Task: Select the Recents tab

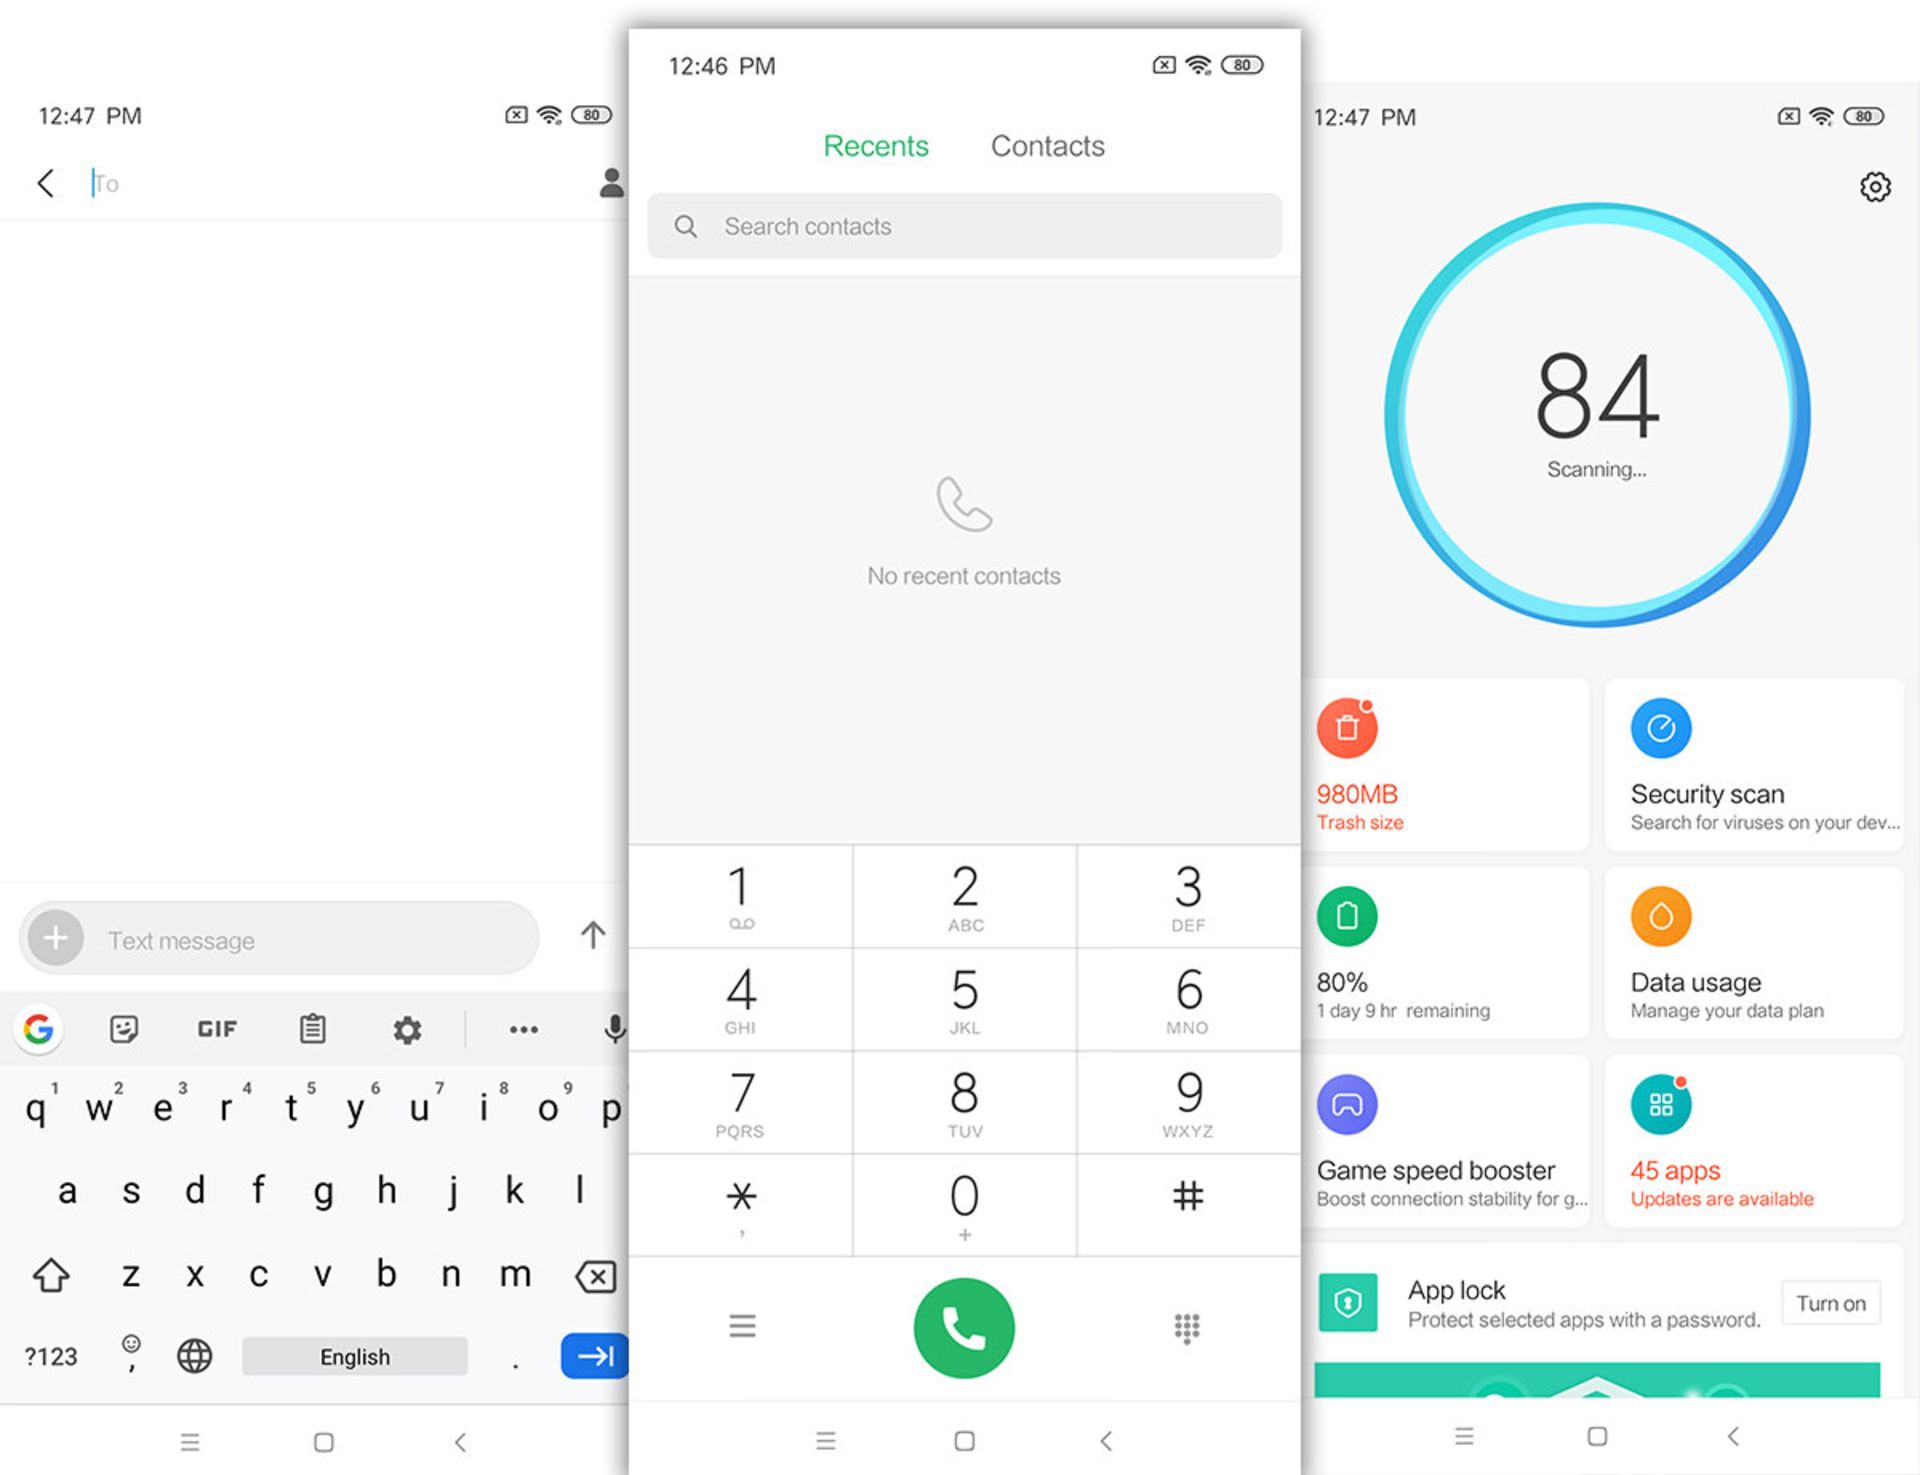Action: pyautogui.click(x=876, y=146)
